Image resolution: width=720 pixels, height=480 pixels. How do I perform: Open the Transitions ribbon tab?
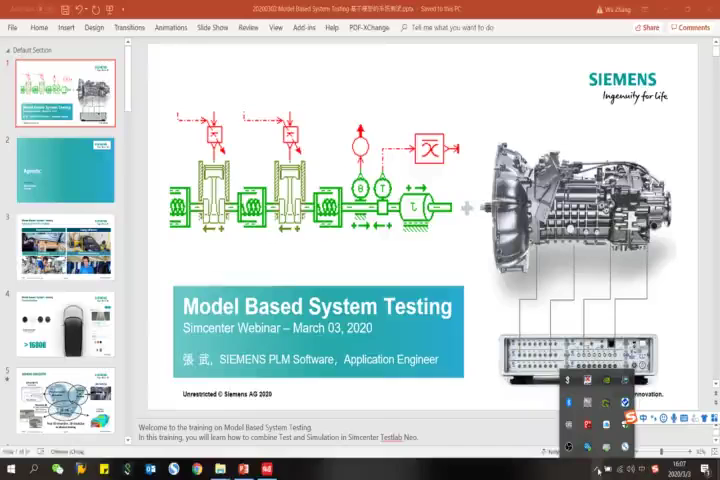129,28
